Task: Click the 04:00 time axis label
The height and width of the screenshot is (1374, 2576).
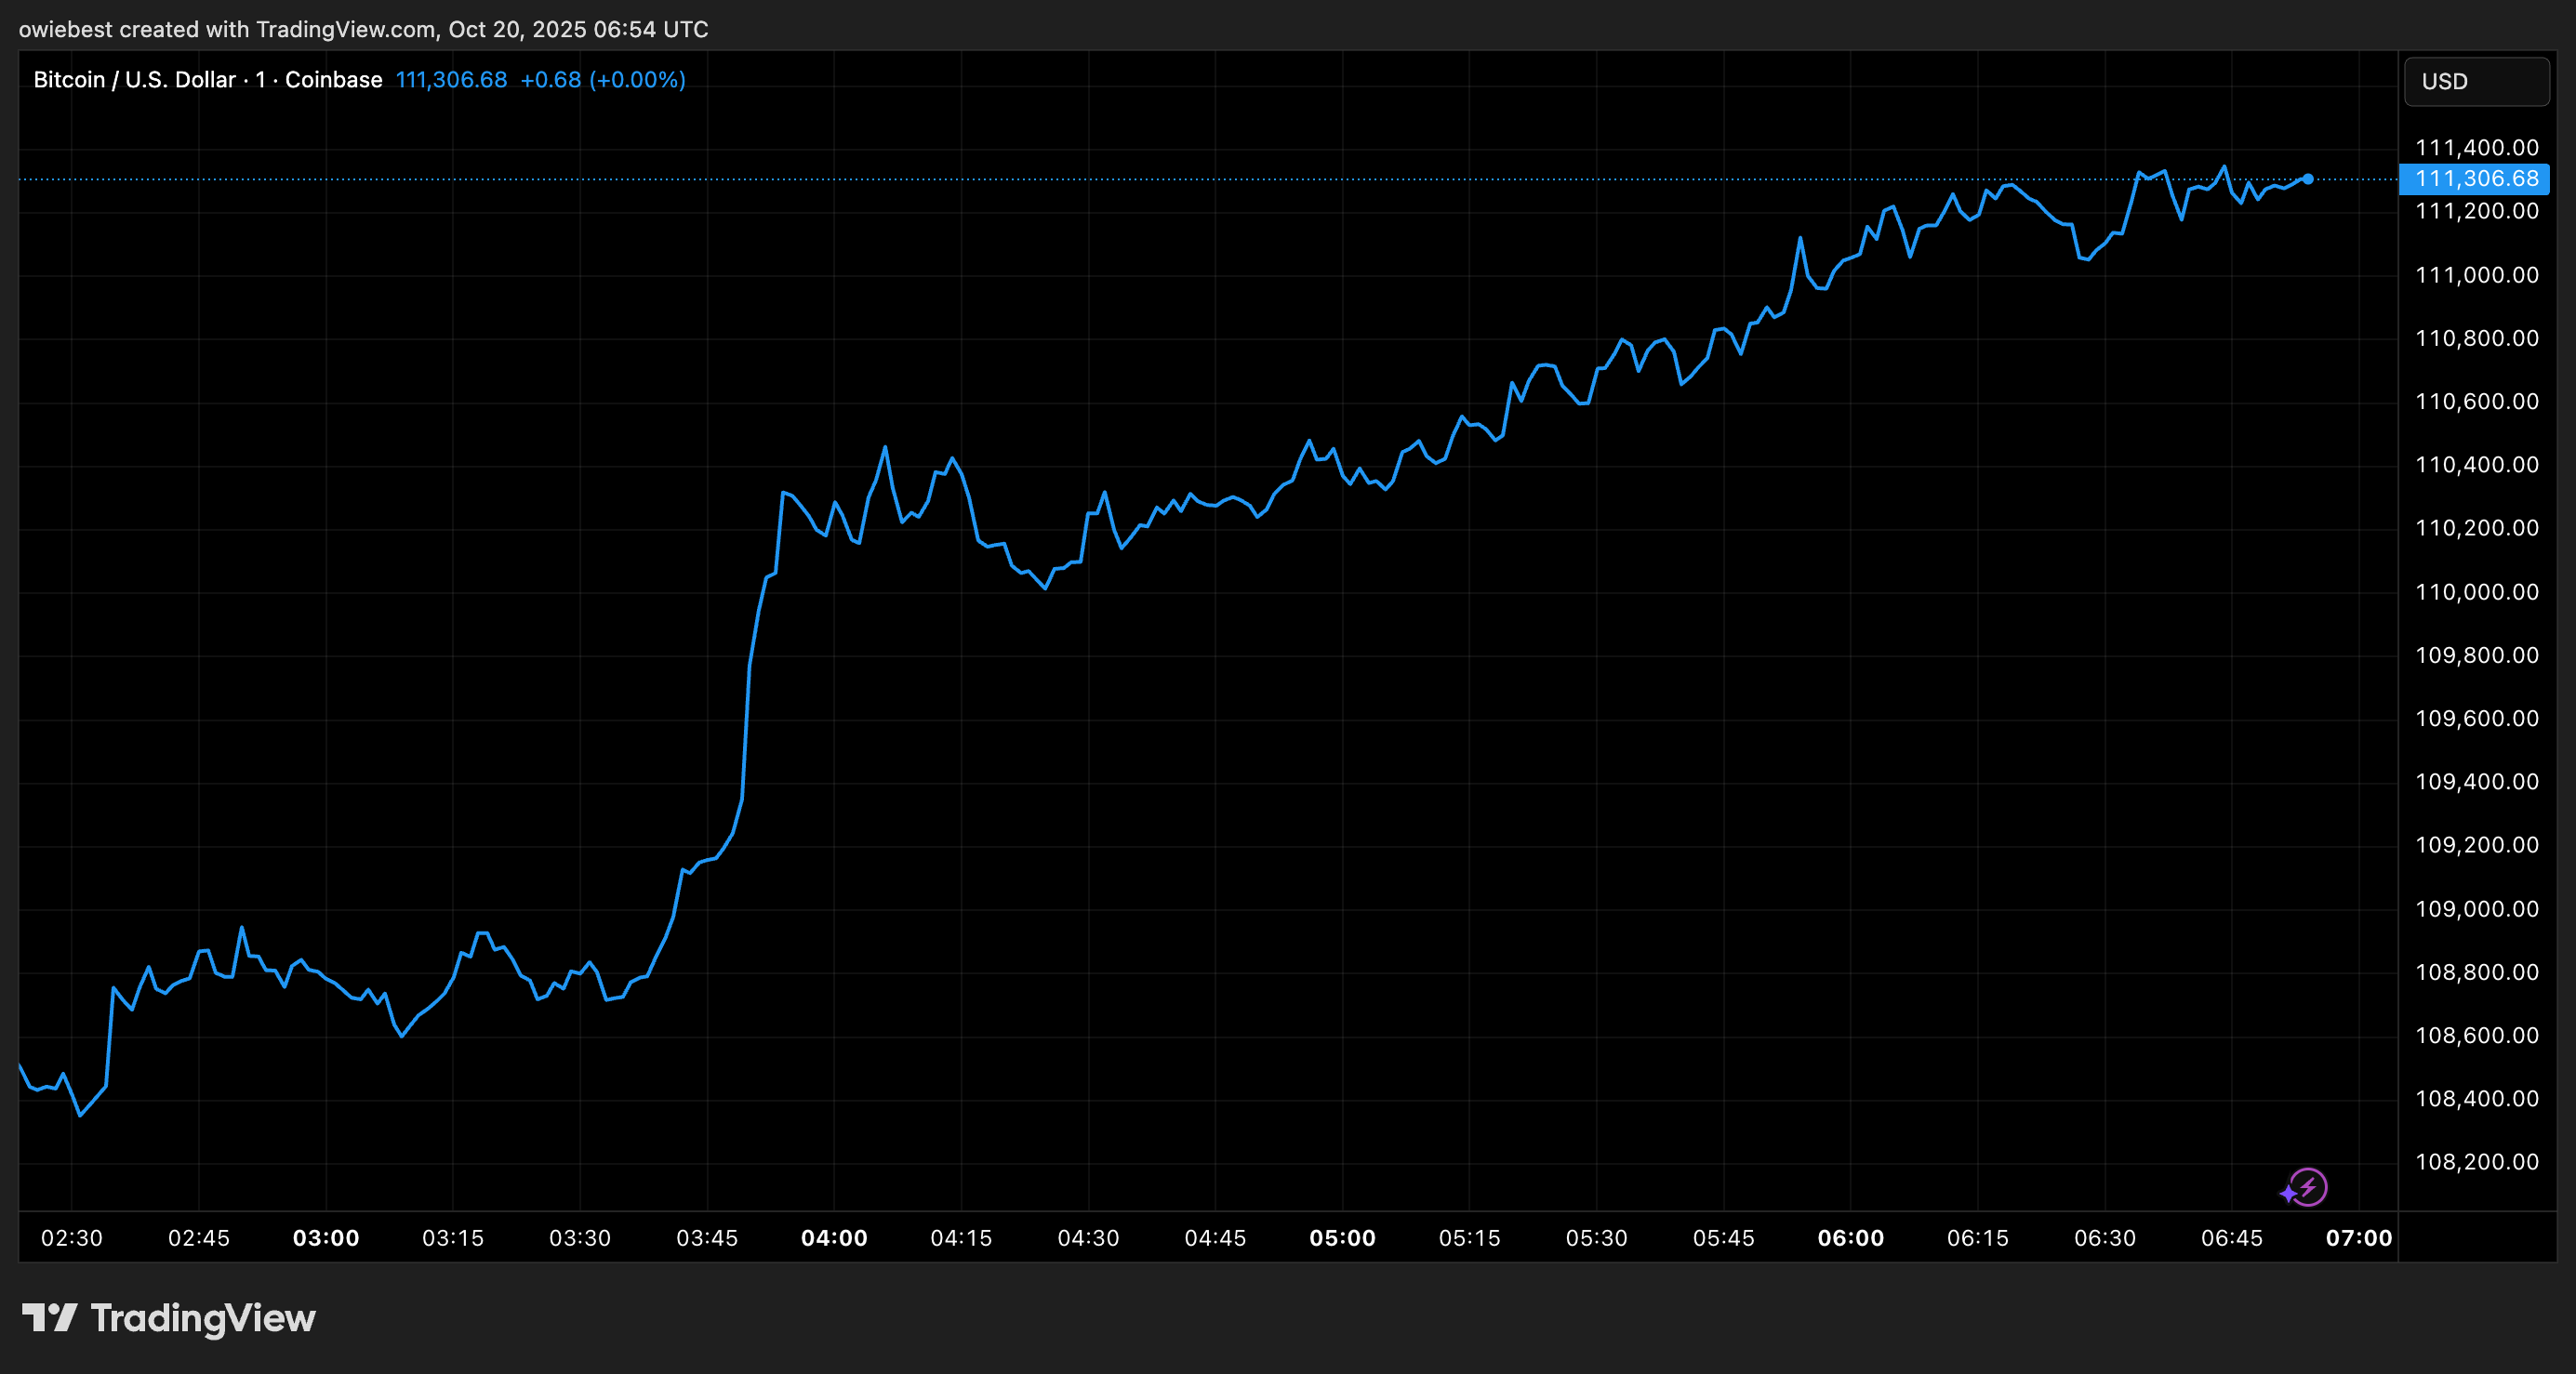Action: click(x=834, y=1238)
